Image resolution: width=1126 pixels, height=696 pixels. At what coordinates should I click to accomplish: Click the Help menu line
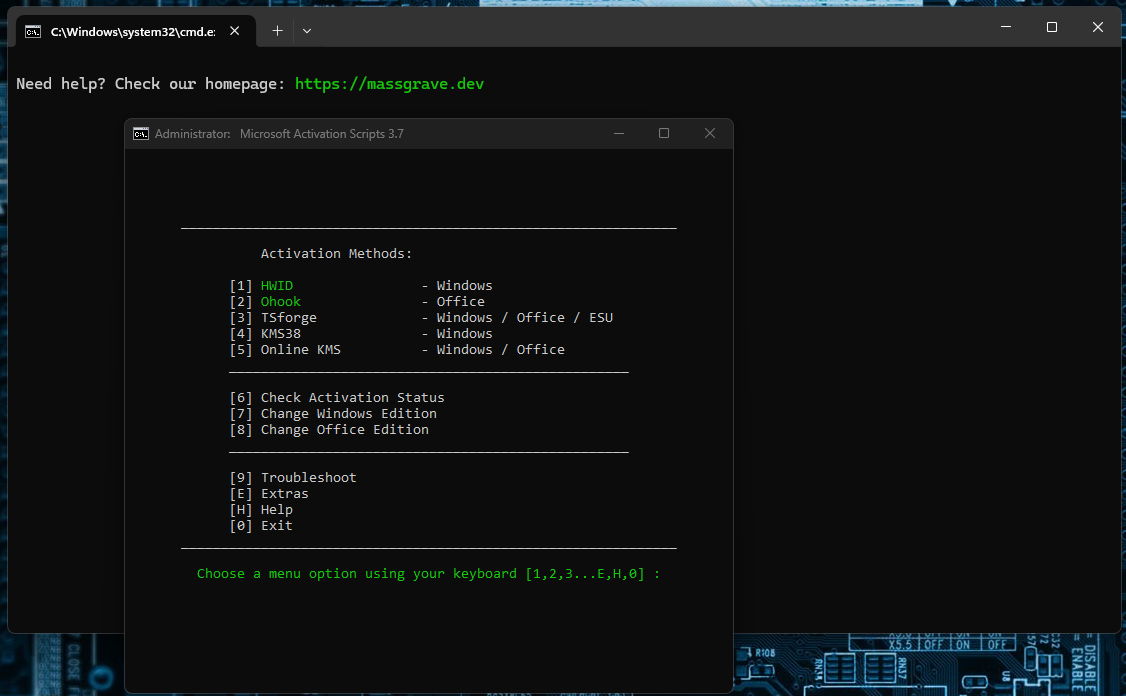click(x=261, y=510)
